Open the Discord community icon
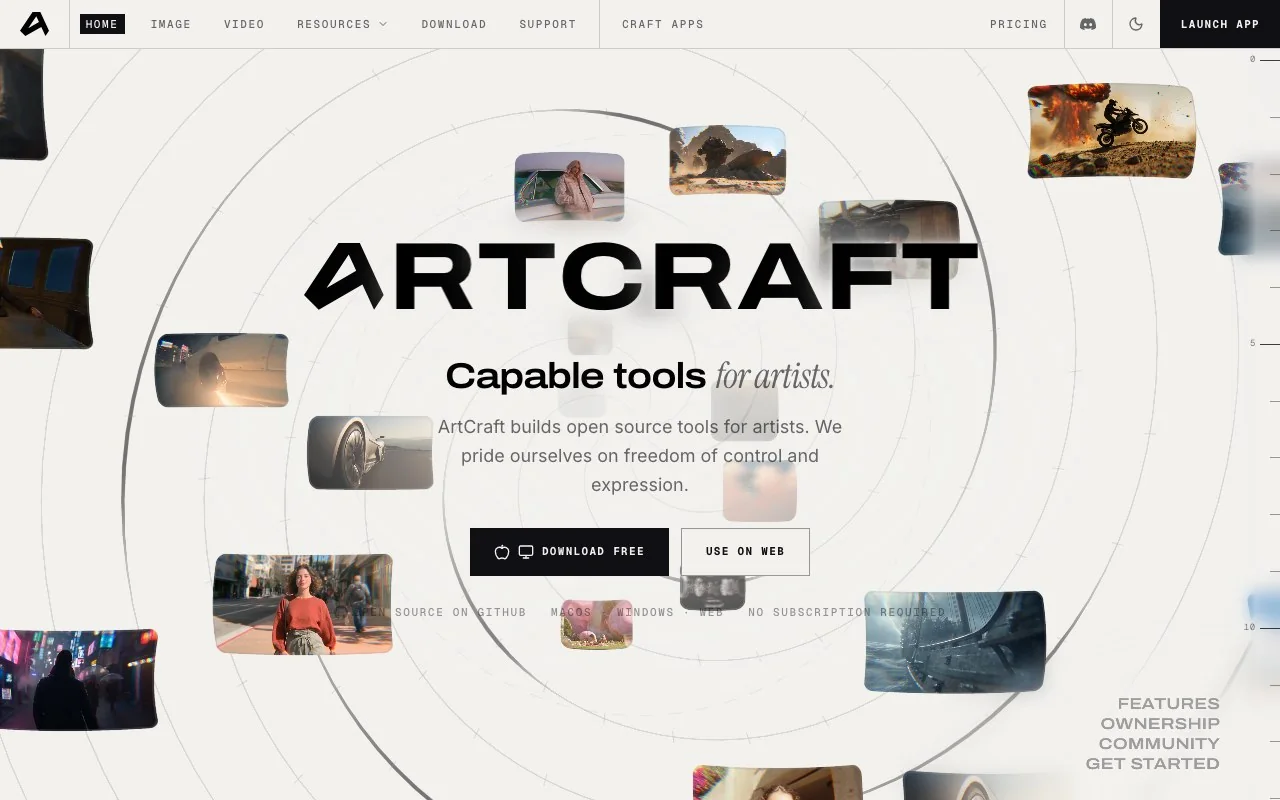Viewport: 1280px width, 800px height. 1088,24
